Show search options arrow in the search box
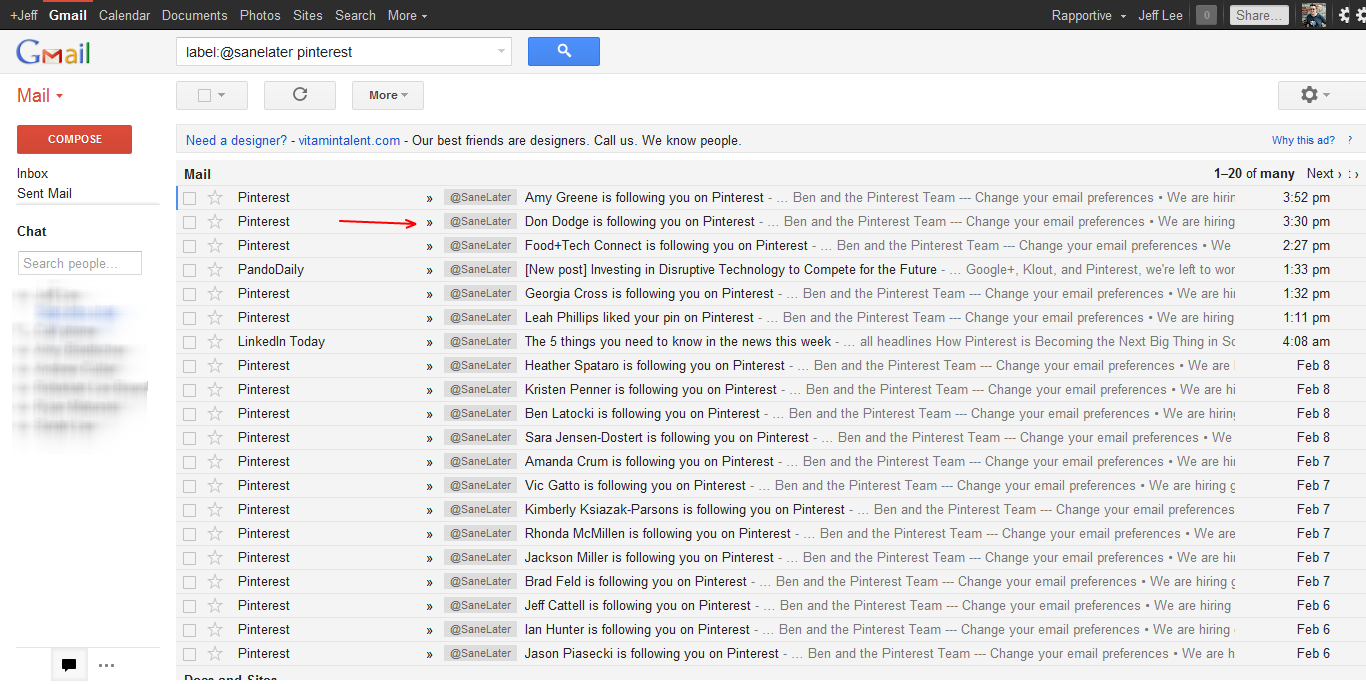This screenshot has height=684, width=1366. click(501, 52)
